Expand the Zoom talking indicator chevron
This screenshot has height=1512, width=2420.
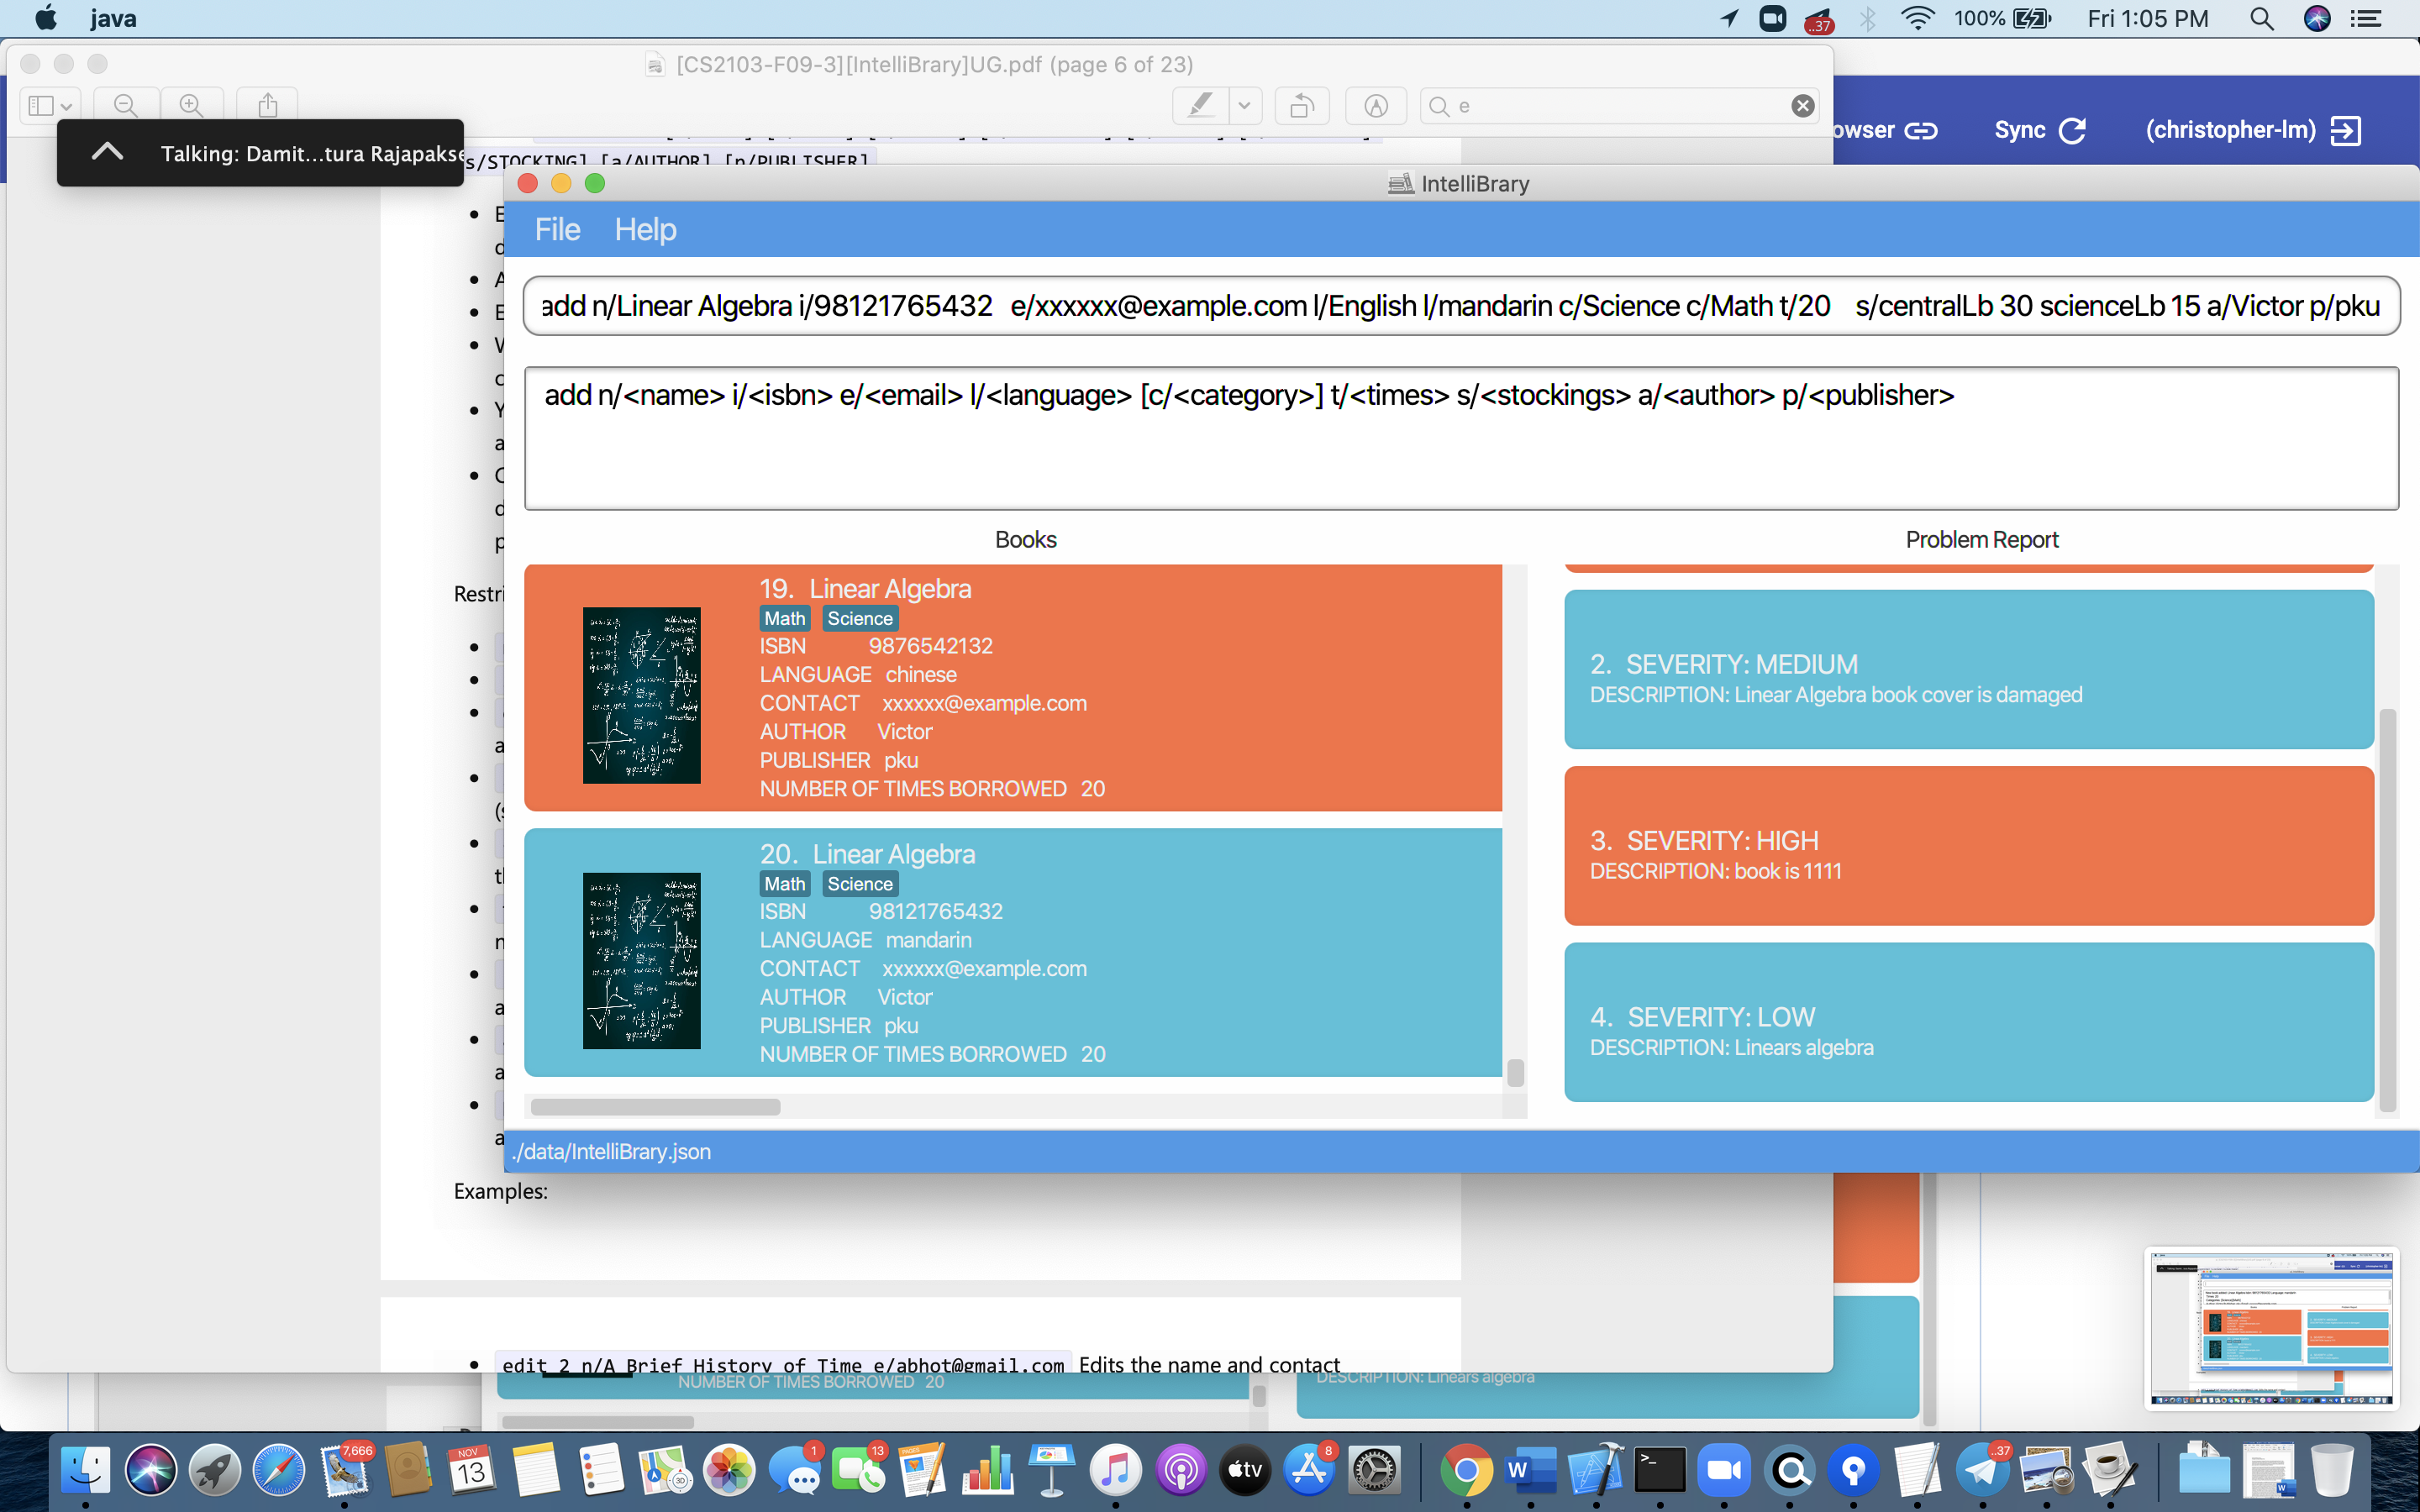(x=107, y=152)
